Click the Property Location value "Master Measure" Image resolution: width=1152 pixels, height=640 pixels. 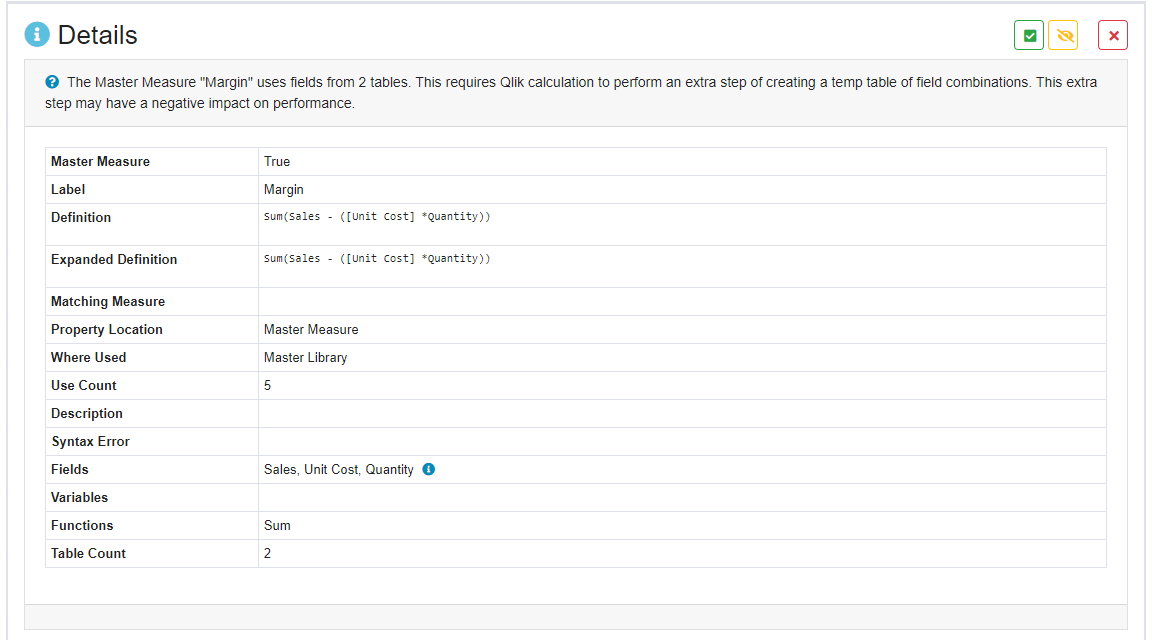311,329
